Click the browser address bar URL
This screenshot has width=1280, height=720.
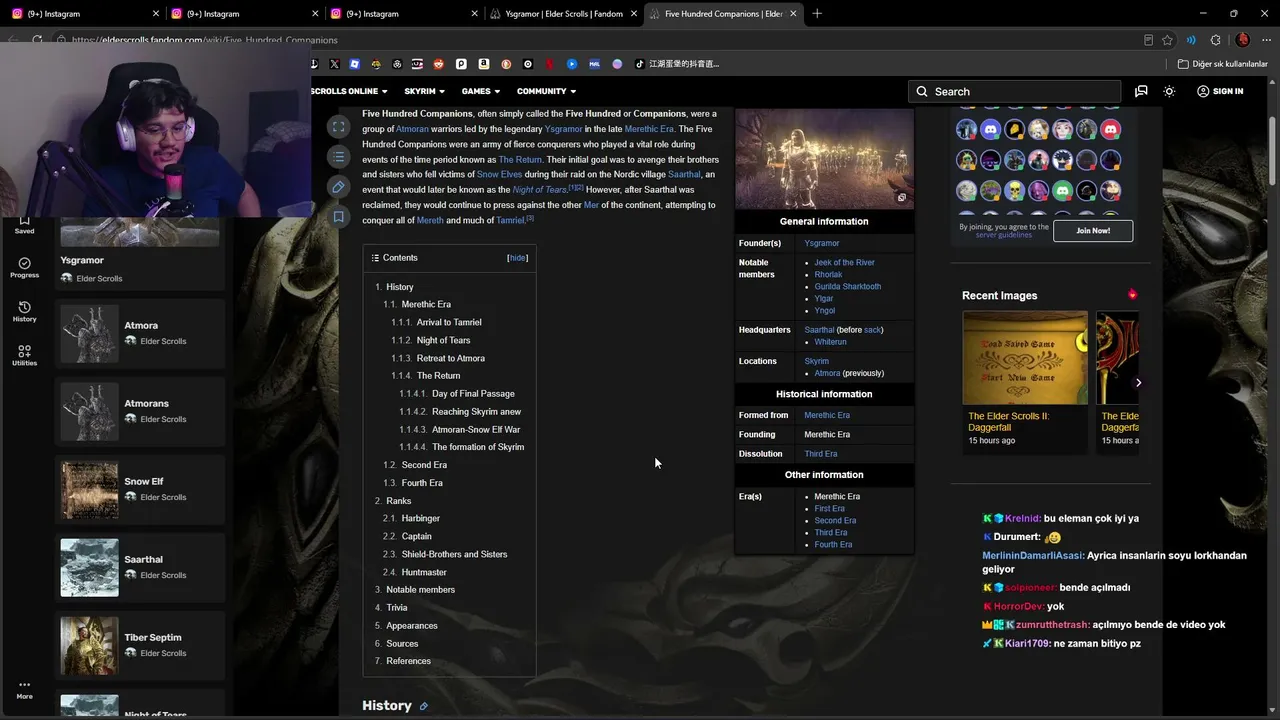click(x=205, y=40)
